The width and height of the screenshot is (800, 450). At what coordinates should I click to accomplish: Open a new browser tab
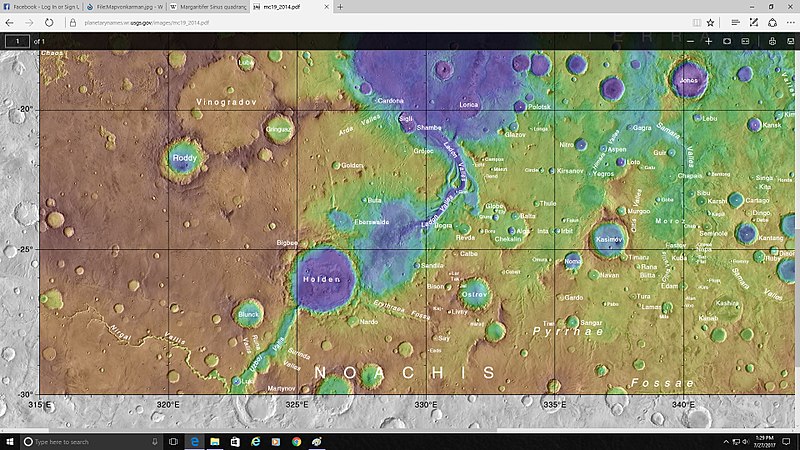340,7
